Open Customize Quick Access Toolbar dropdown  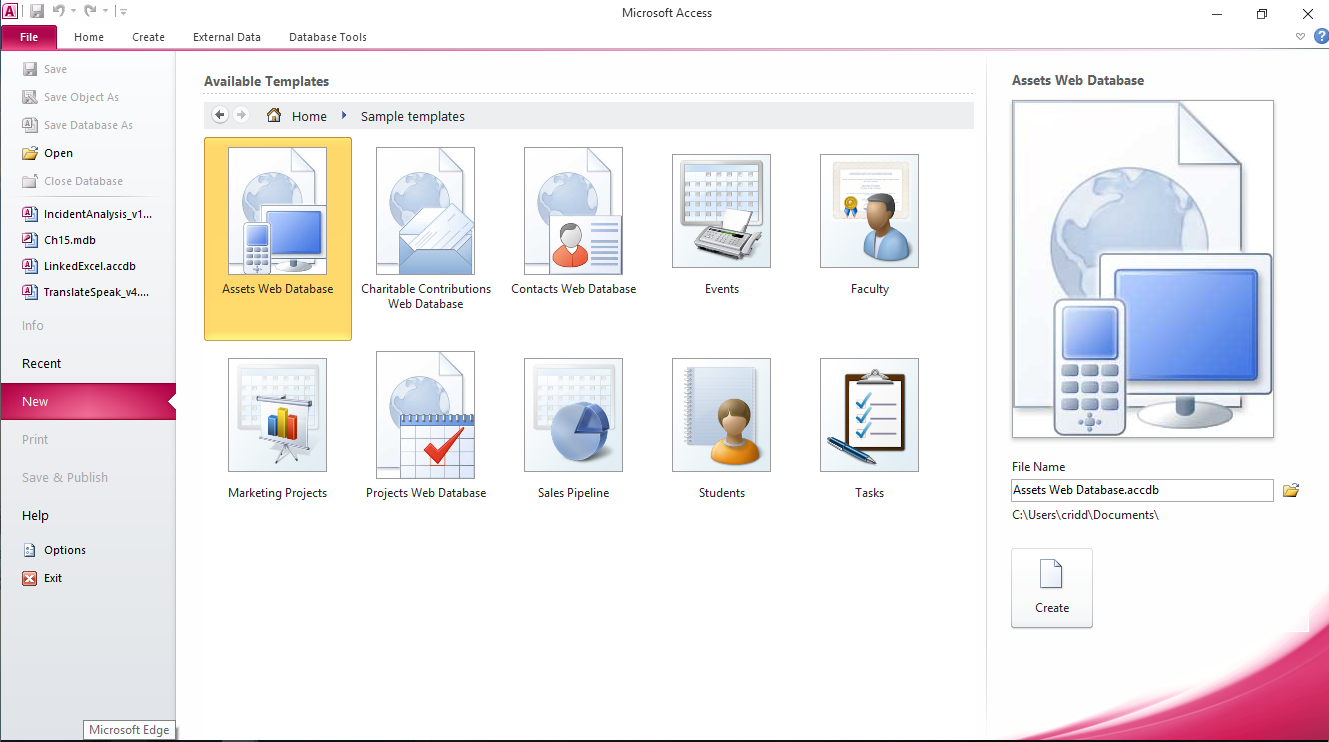pyautogui.click(x=122, y=12)
